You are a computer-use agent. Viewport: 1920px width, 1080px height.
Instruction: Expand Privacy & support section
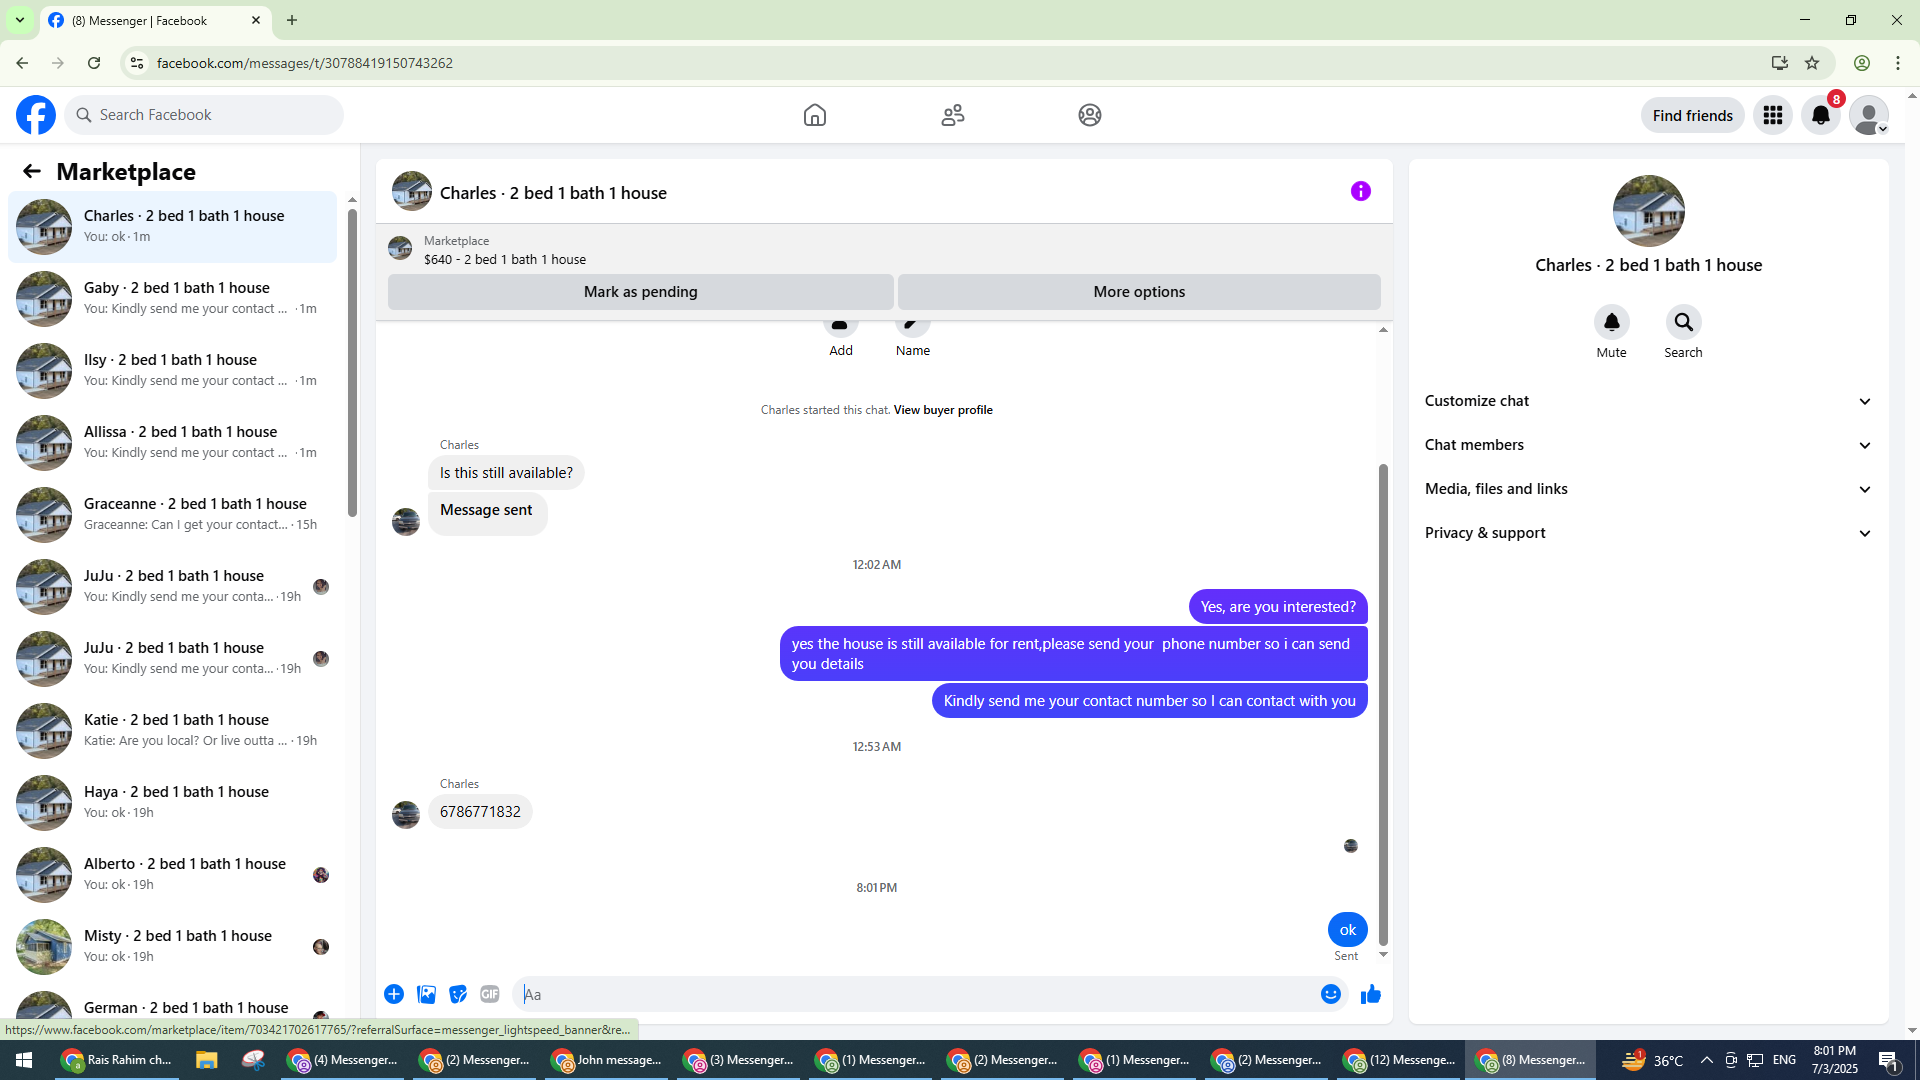pos(1647,533)
